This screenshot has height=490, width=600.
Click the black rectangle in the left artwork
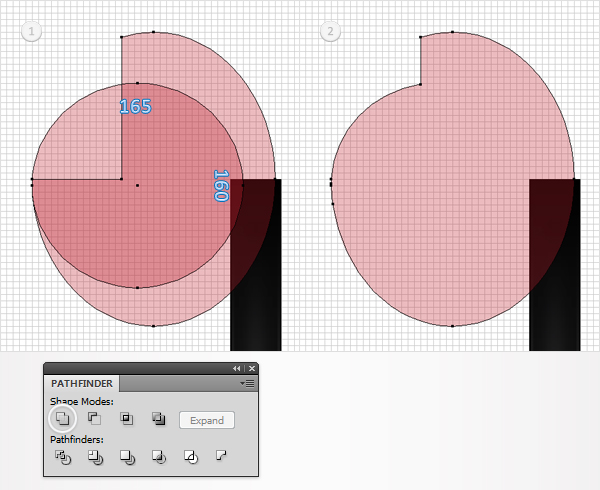tap(256, 265)
